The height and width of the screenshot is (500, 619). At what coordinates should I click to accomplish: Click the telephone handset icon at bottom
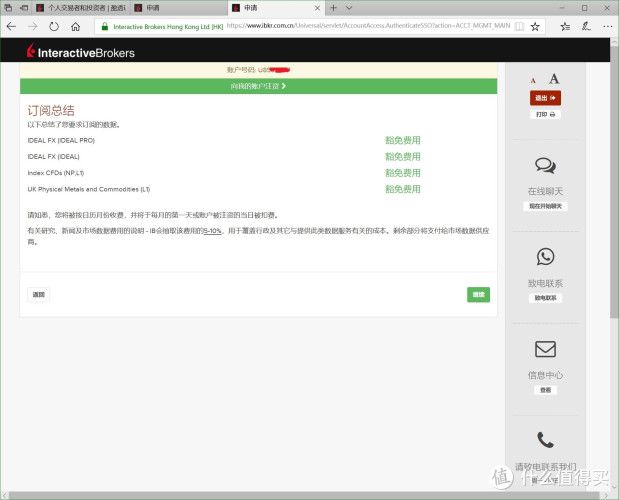pyautogui.click(x=545, y=439)
